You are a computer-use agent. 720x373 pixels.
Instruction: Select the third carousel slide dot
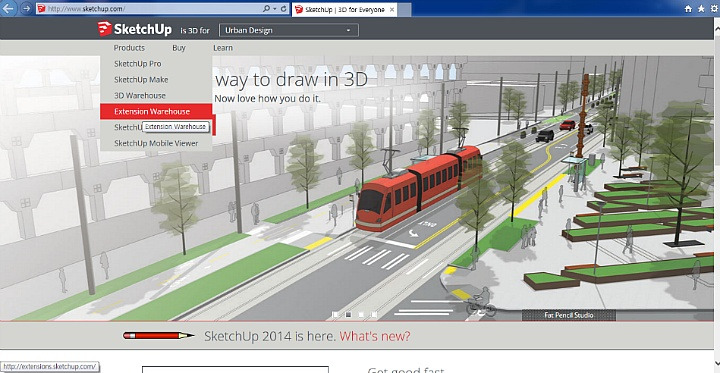(x=361, y=315)
